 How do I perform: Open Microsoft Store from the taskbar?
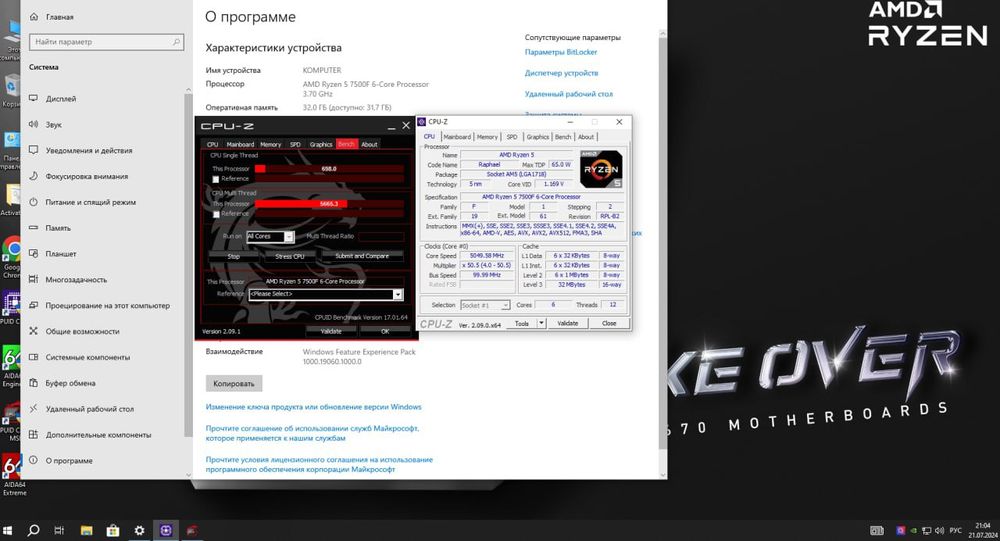click(113, 530)
